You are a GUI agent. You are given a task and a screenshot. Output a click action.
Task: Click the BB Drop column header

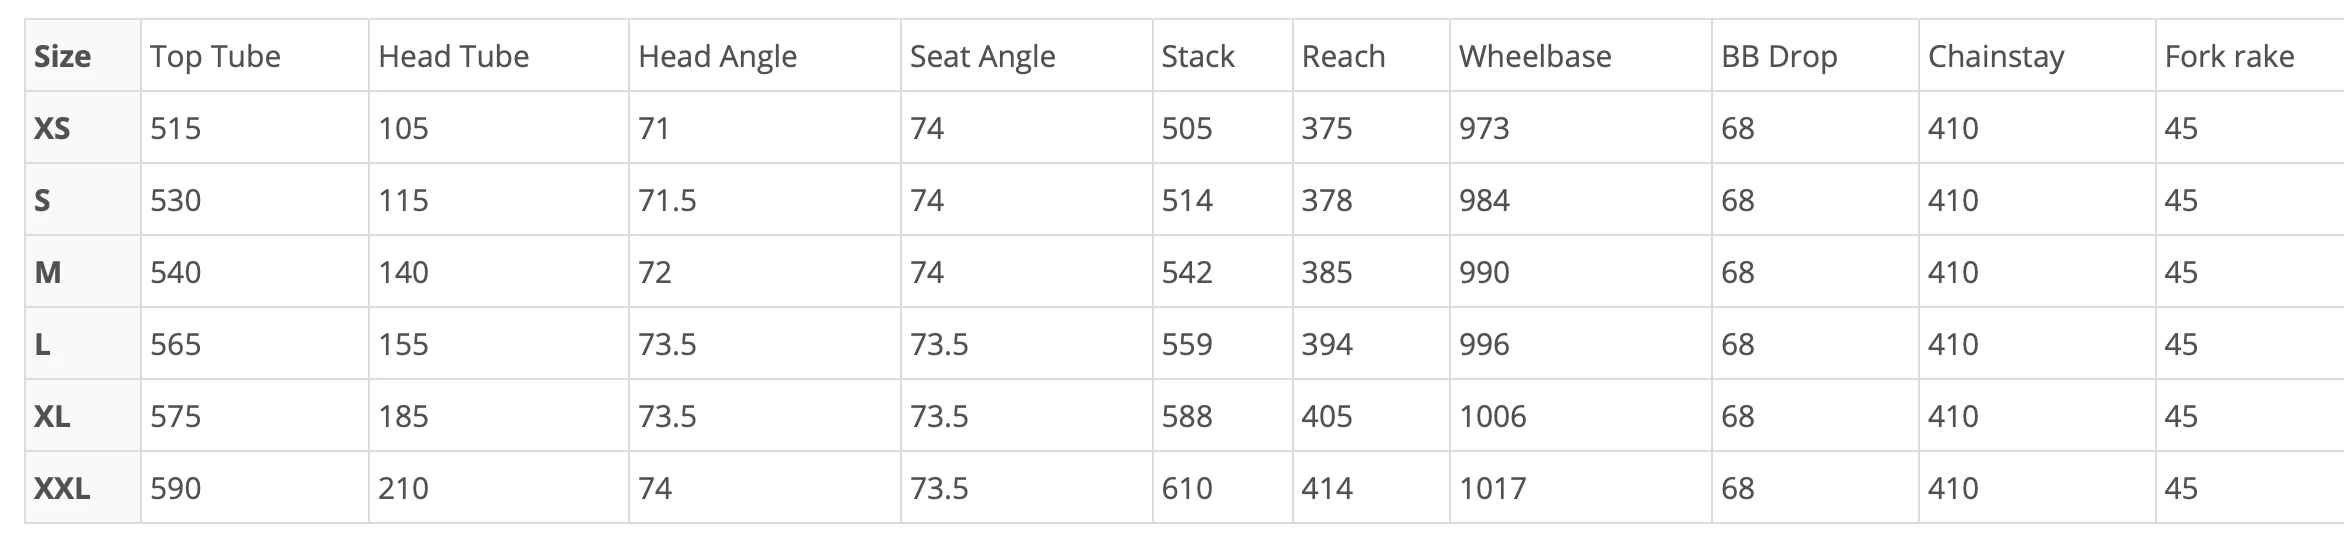(x=1778, y=57)
